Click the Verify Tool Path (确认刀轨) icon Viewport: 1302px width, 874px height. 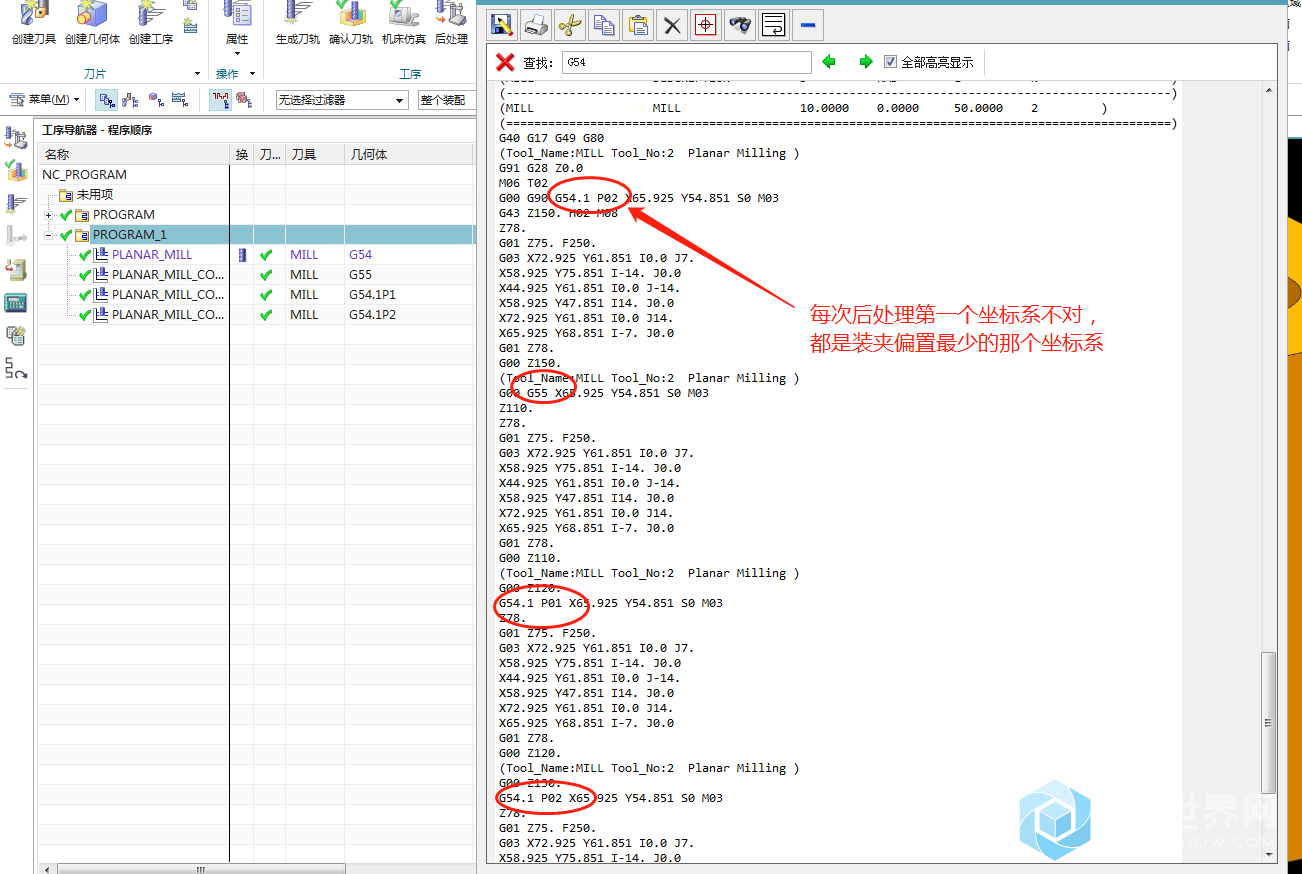[351, 14]
